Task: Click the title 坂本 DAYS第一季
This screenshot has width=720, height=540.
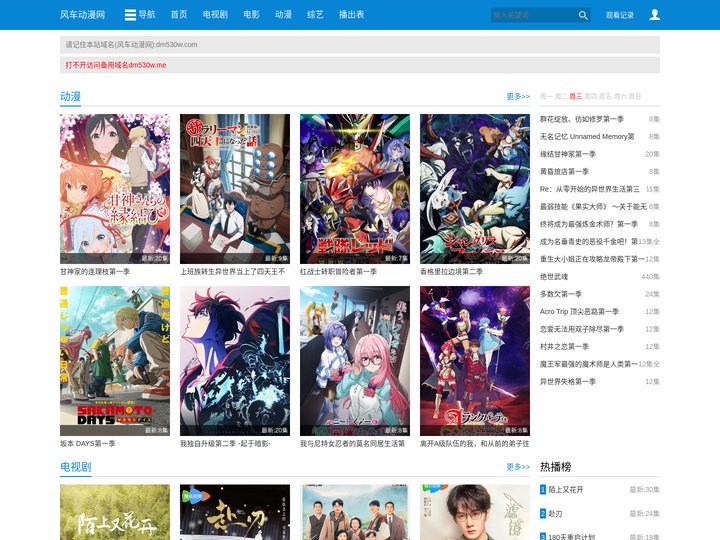Action: (88, 444)
